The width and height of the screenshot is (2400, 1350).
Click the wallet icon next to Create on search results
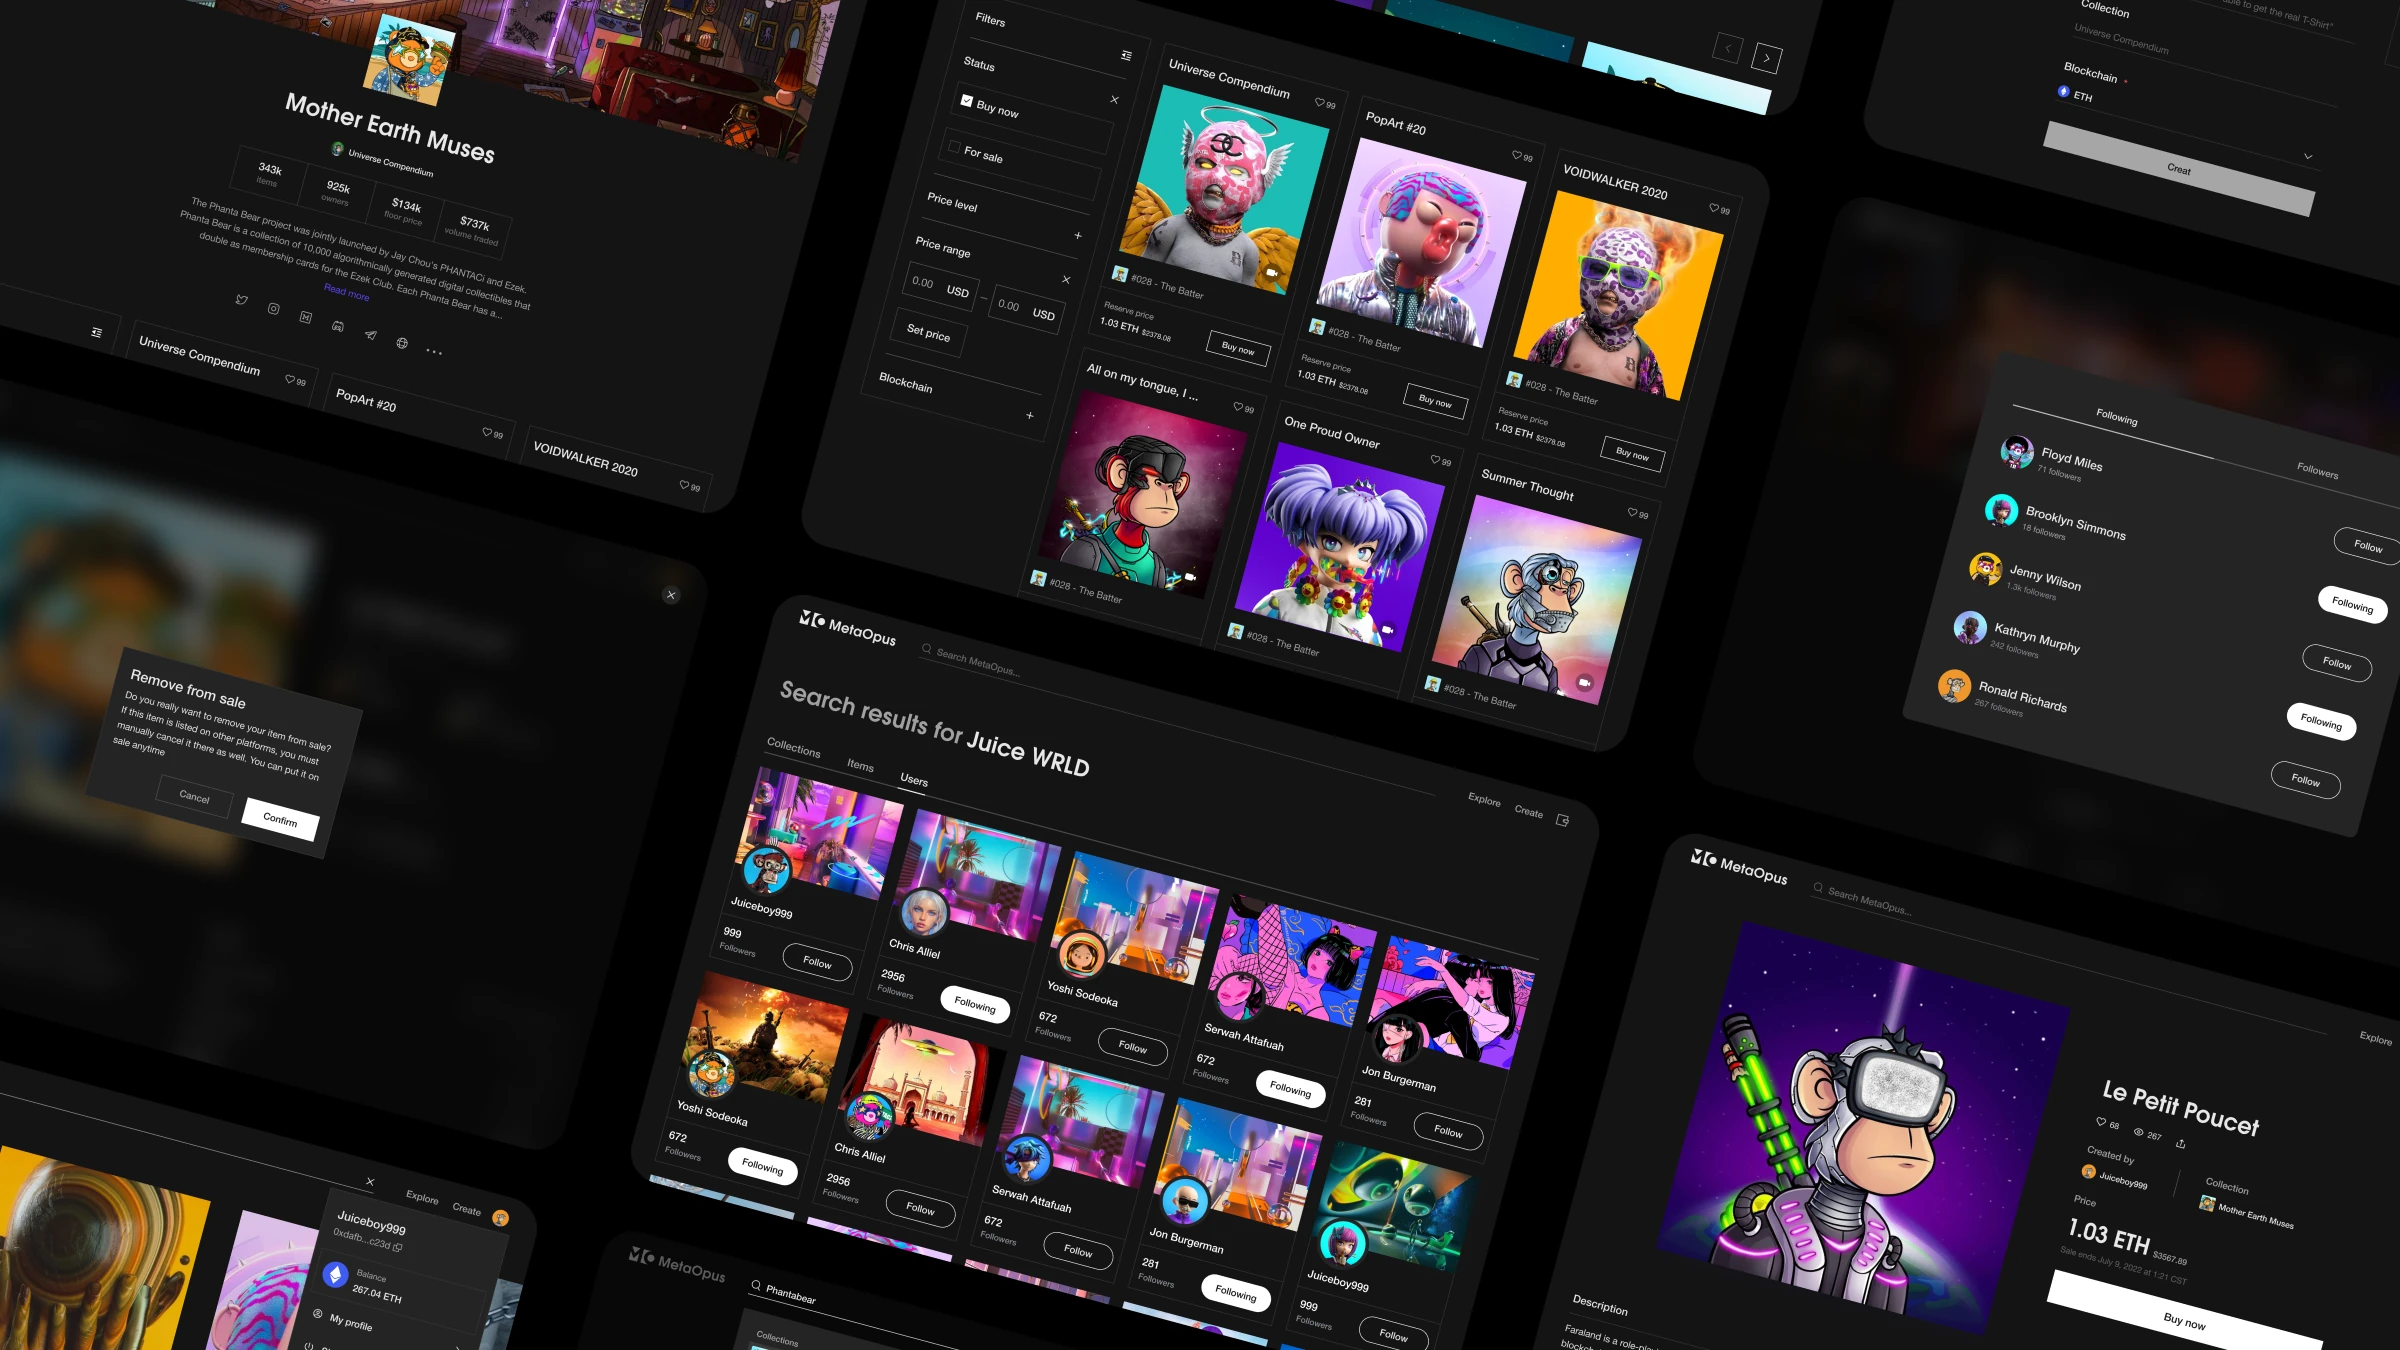click(1563, 820)
